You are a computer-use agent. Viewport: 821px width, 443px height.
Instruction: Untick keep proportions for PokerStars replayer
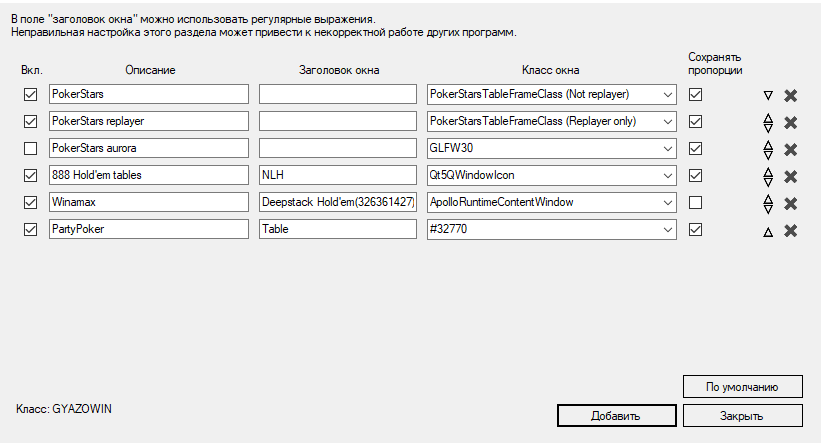(695, 121)
